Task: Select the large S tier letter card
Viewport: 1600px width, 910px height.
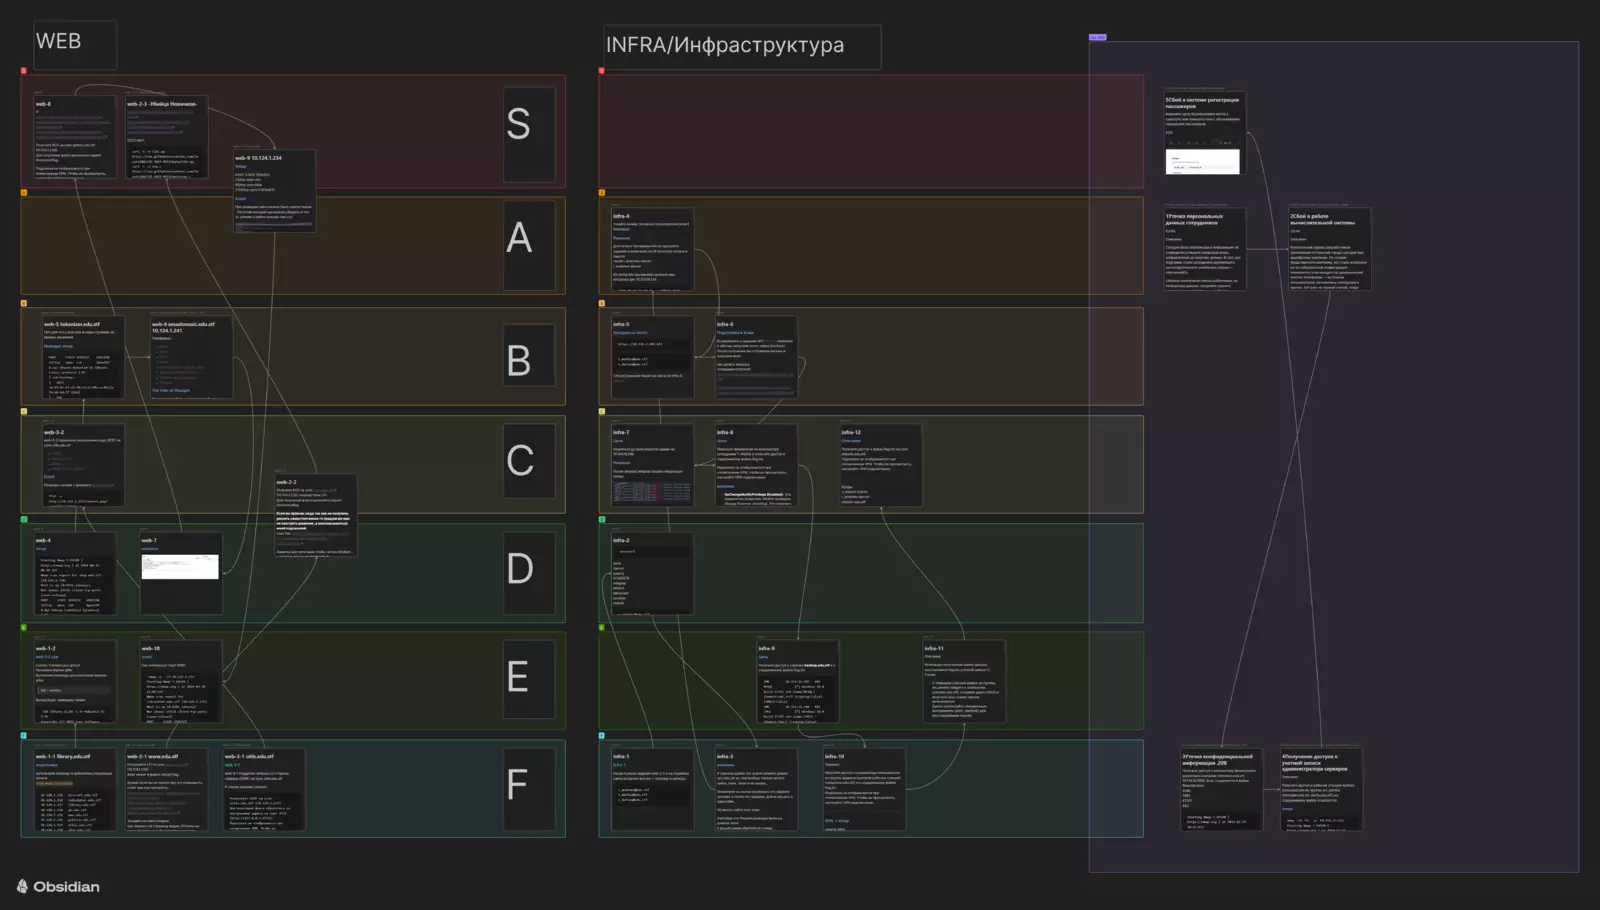Action: tap(528, 134)
